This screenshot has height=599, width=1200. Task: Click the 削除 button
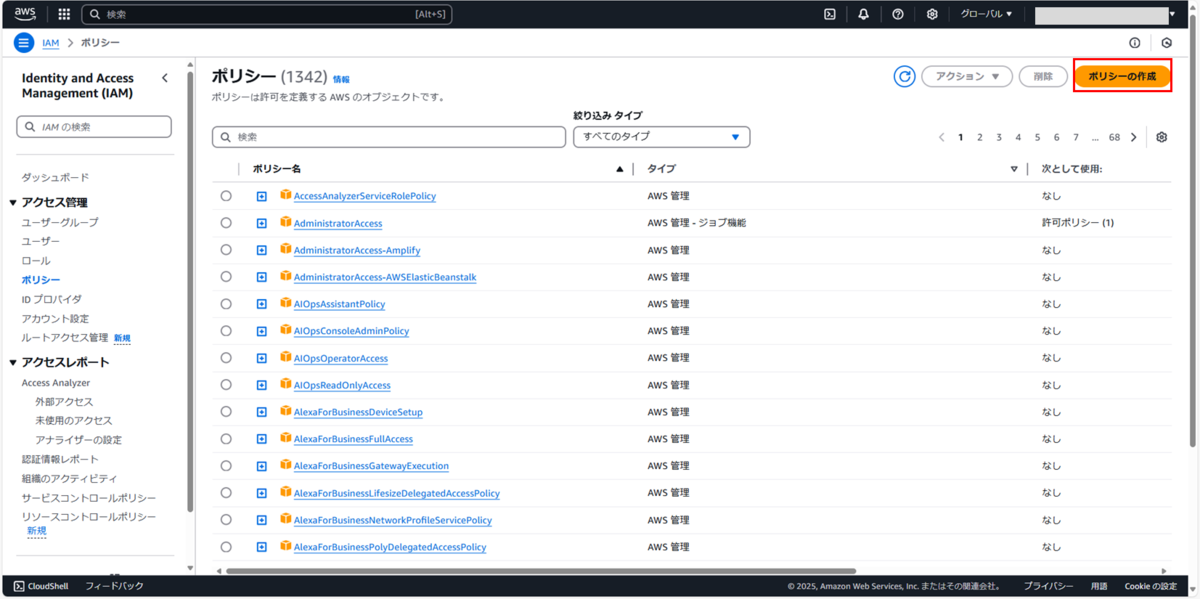click(1043, 76)
